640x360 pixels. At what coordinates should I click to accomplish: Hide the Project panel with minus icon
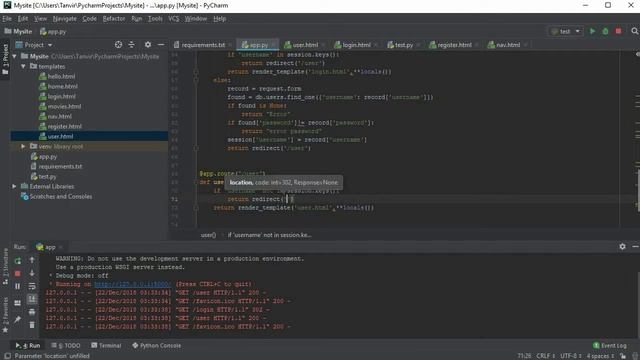[161, 44]
